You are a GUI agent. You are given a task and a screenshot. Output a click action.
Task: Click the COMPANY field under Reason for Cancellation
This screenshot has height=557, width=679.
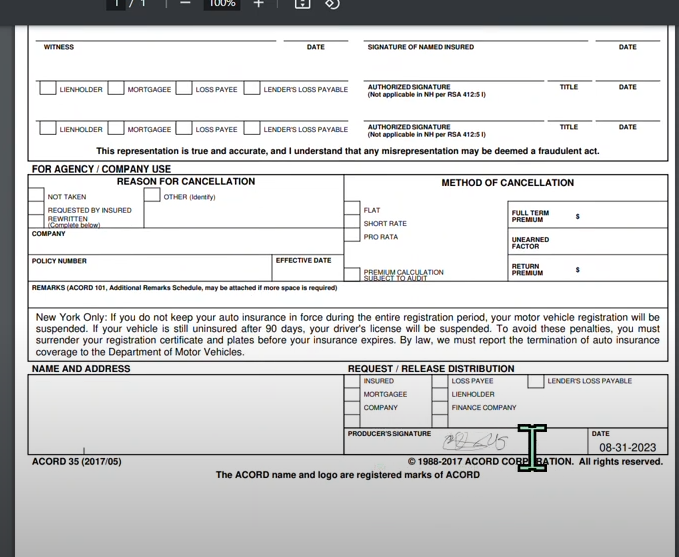[186, 242]
